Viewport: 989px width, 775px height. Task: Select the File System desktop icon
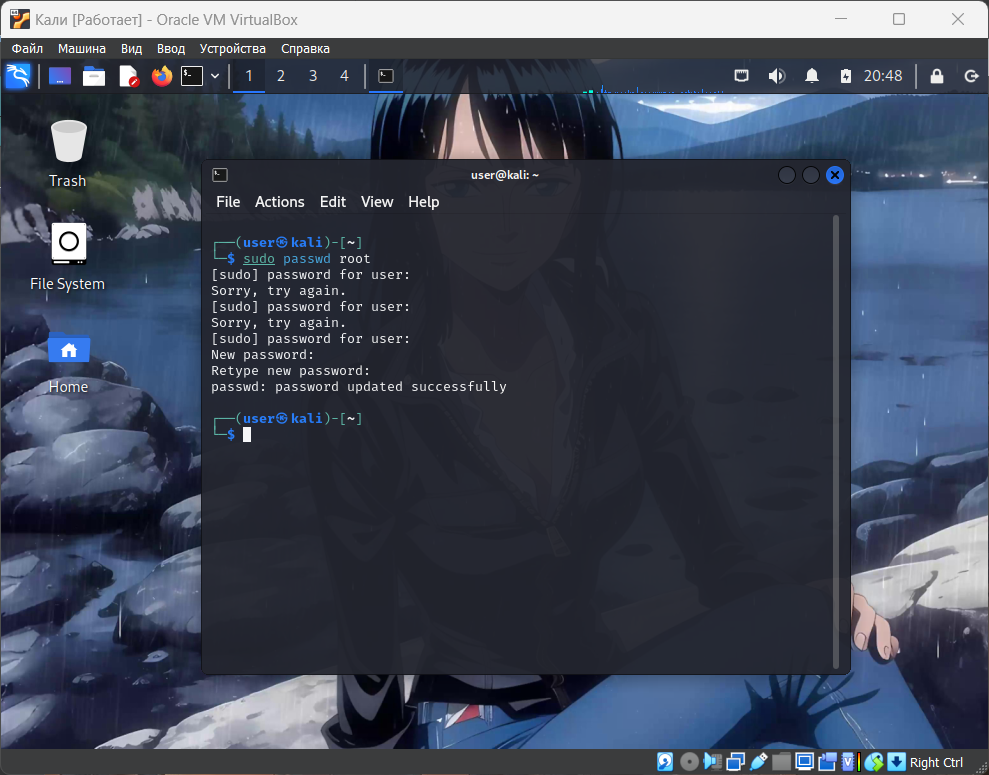[x=68, y=257]
